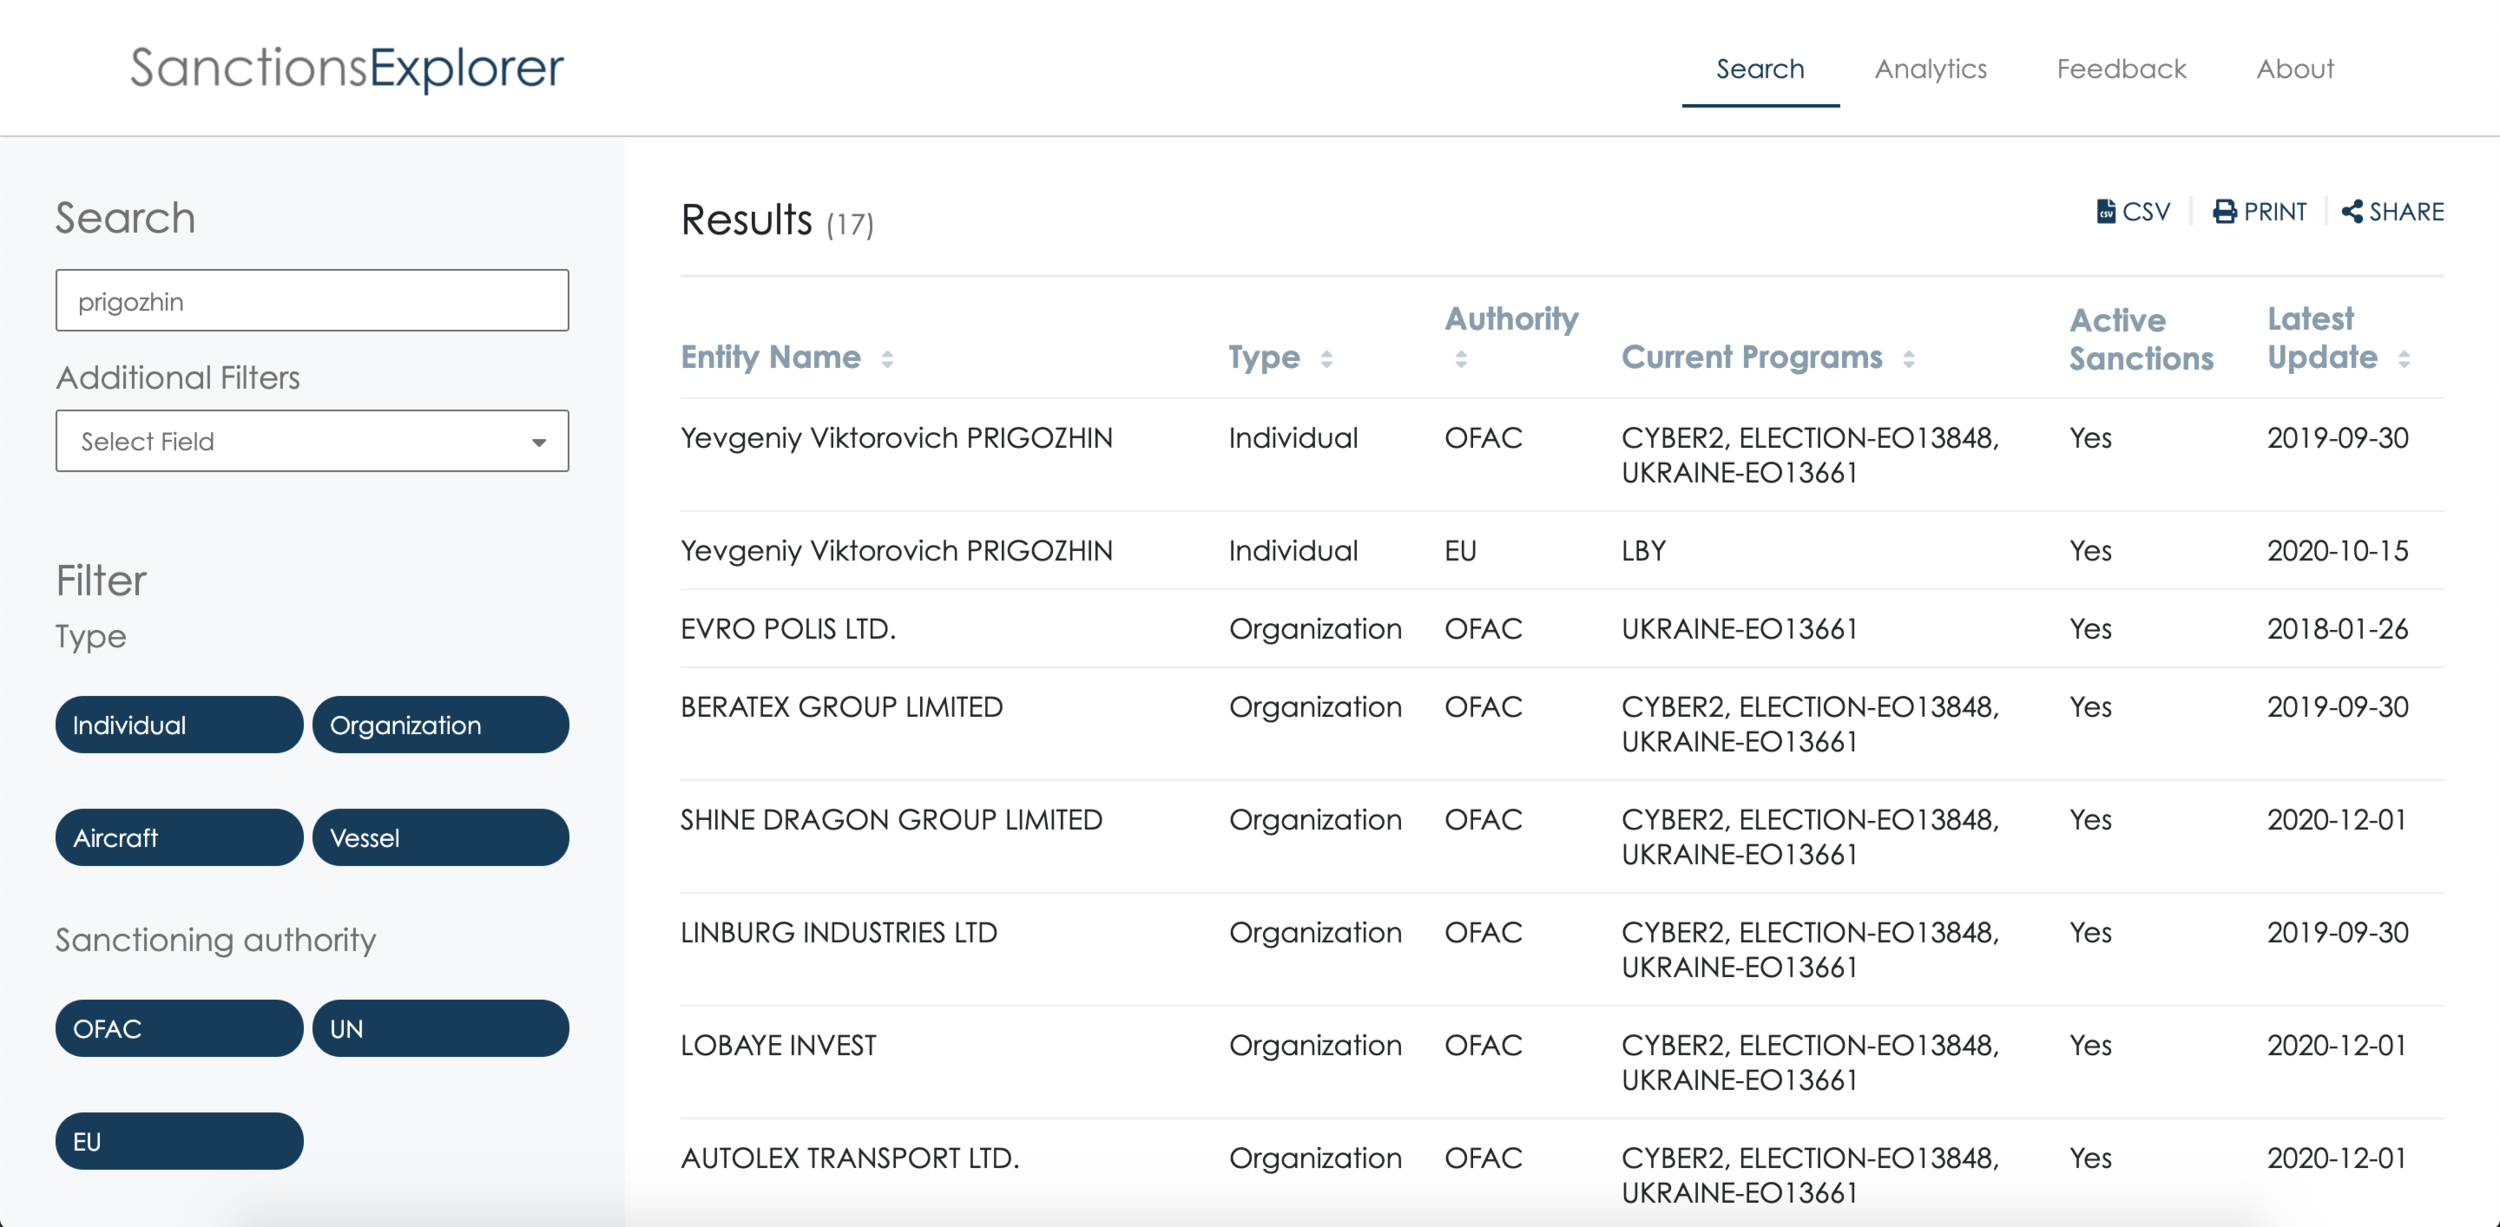Screen dimensions: 2500x1227
Task: Sort by Current Programs arrows
Action: pyautogui.click(x=1908, y=359)
